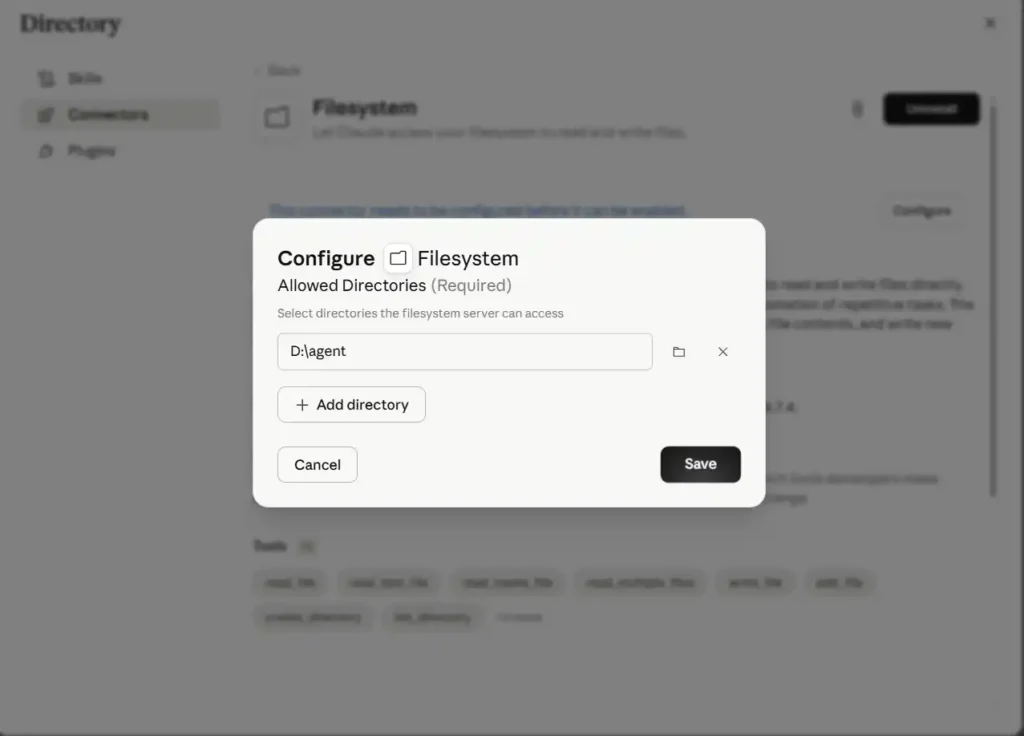
Task: Click the Connectors icon in sidebar
Action: (46, 115)
